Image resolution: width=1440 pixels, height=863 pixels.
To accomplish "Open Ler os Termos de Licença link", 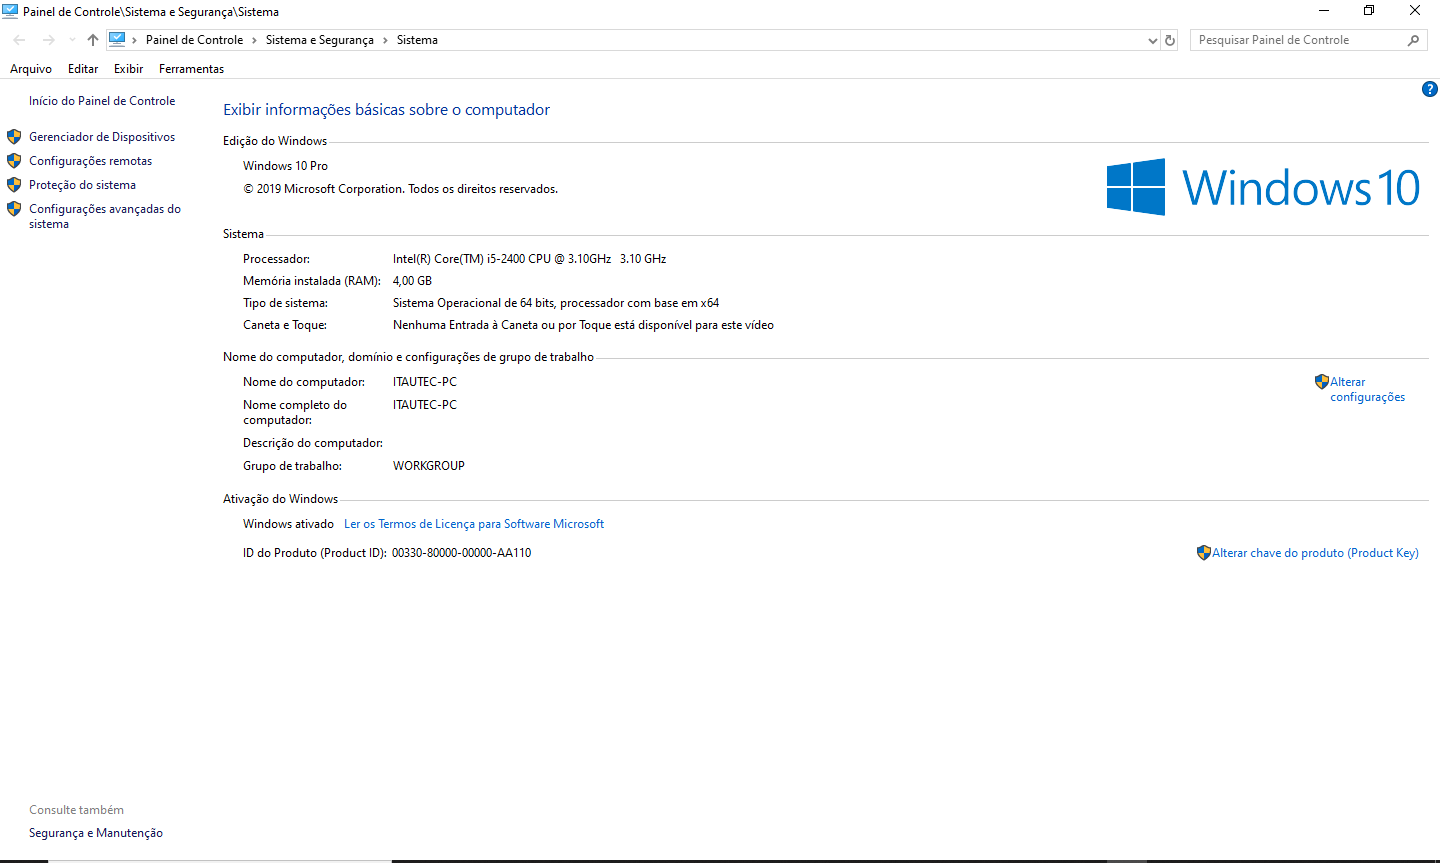I will 474,524.
